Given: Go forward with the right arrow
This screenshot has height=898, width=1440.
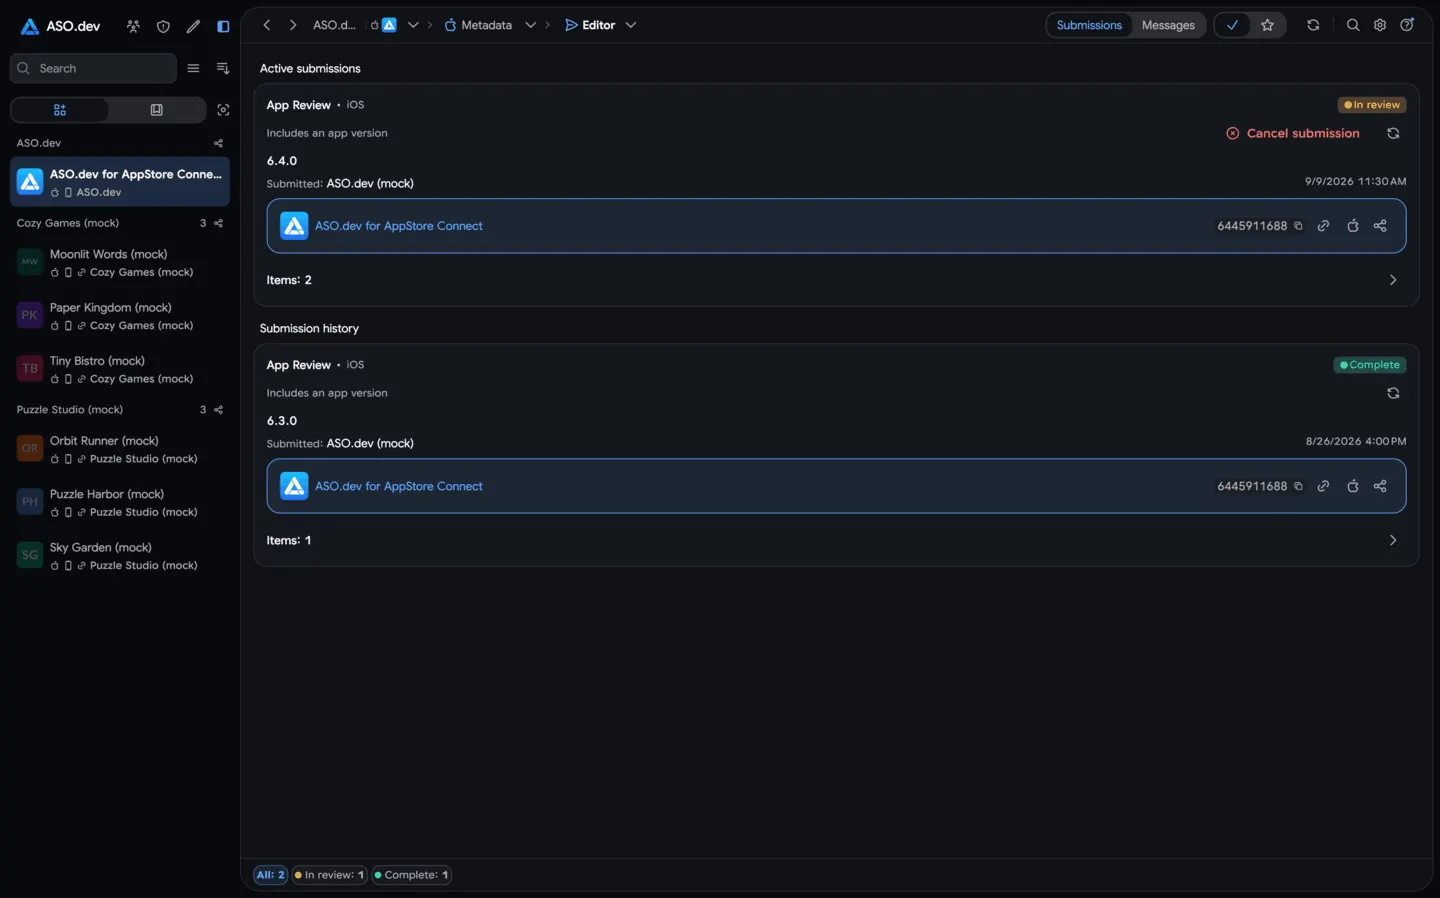Looking at the screenshot, I should pyautogui.click(x=293, y=25).
